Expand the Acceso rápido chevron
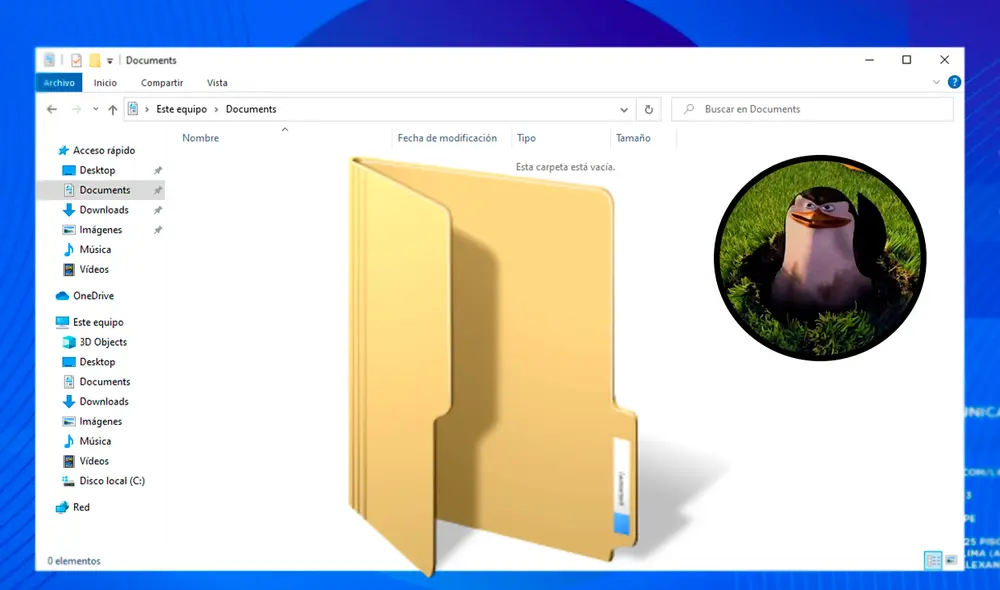The height and width of the screenshot is (590, 1000). tap(48, 149)
